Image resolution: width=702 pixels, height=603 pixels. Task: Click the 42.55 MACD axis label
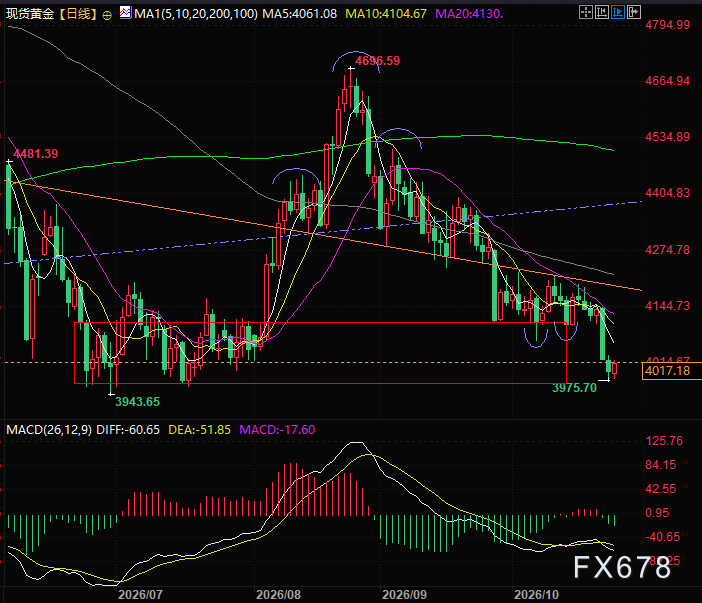[x=660, y=489]
